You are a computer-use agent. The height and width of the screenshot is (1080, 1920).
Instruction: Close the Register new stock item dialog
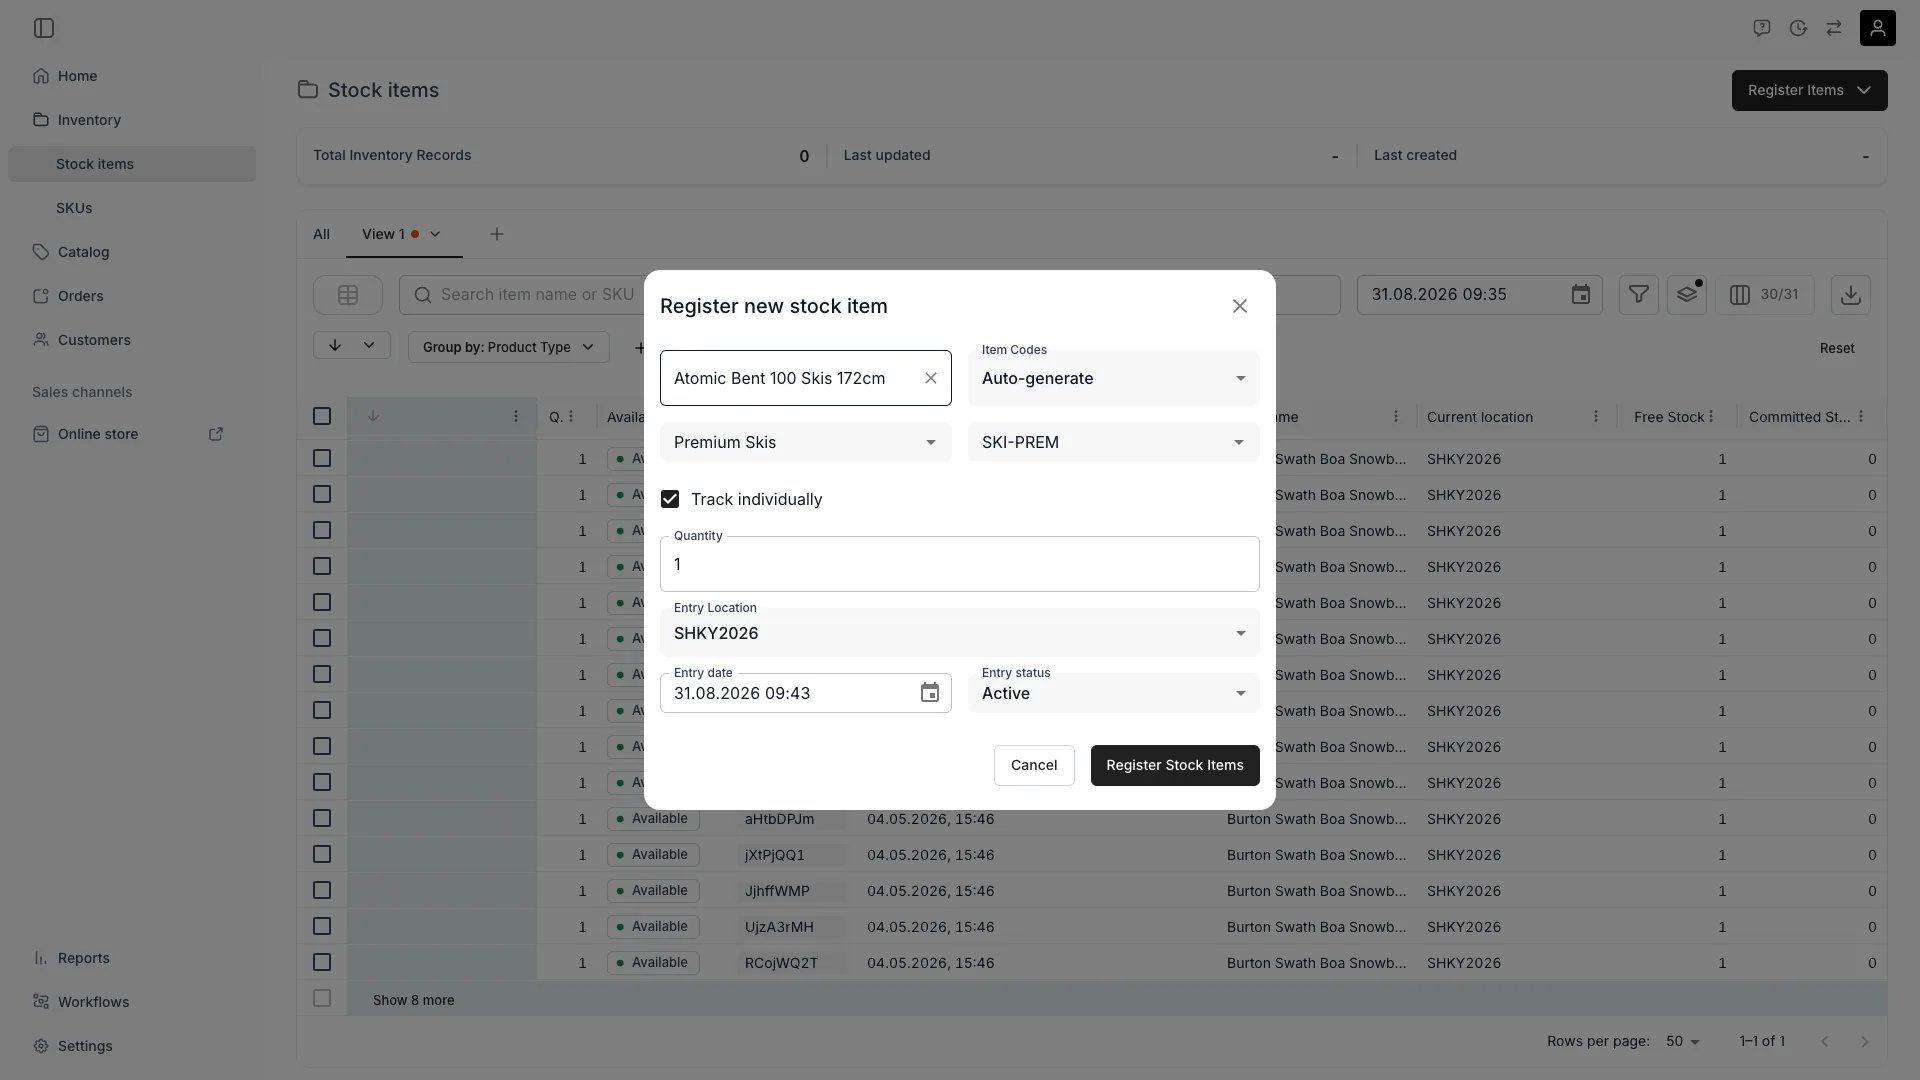pos(1240,306)
